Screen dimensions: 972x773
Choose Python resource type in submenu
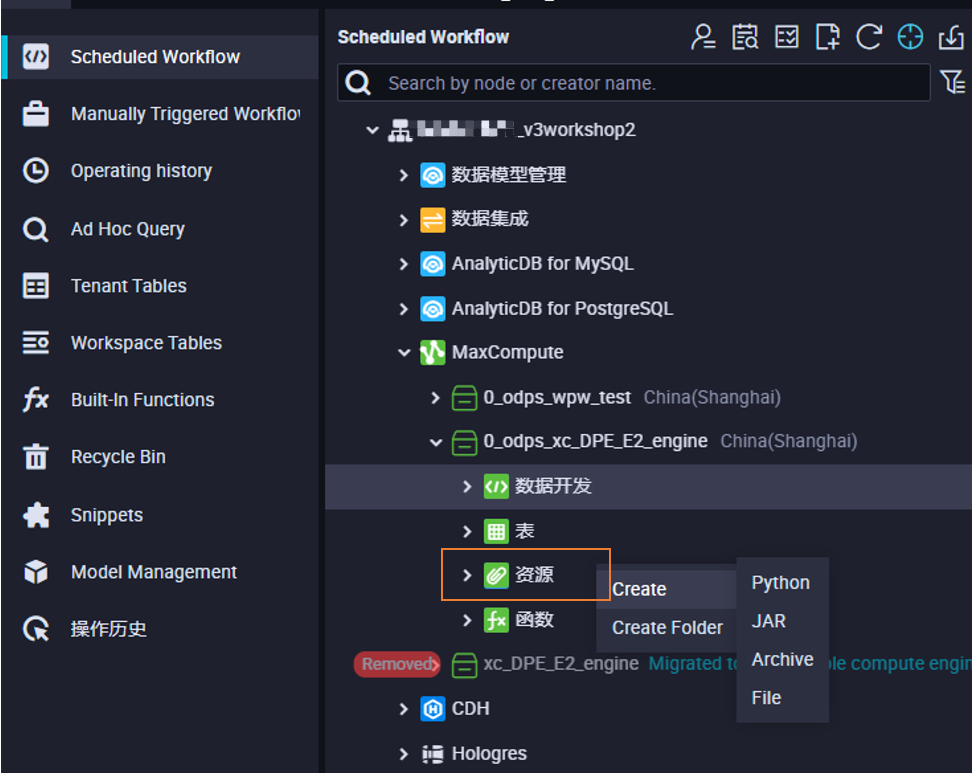(782, 583)
